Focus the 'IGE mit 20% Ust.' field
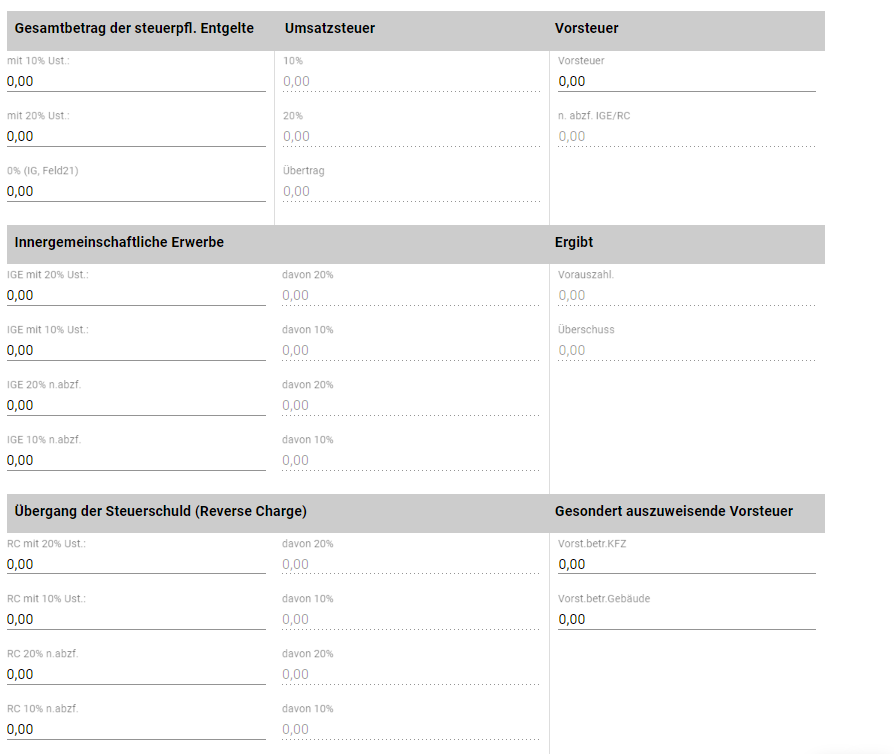Screen dimensions: 894x754 tap(136, 295)
